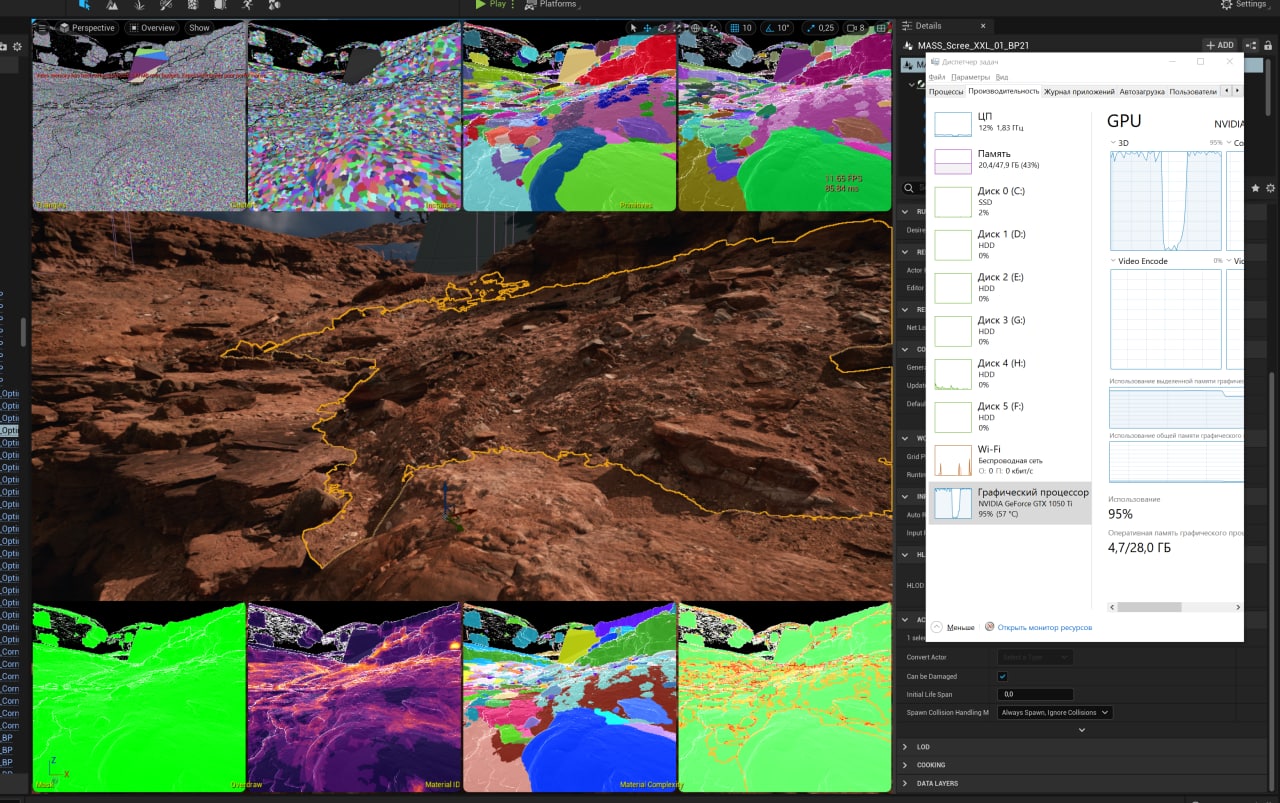Expand the DATA LAYERS section
Viewport: 1280px width, 803px height.
pos(905,783)
